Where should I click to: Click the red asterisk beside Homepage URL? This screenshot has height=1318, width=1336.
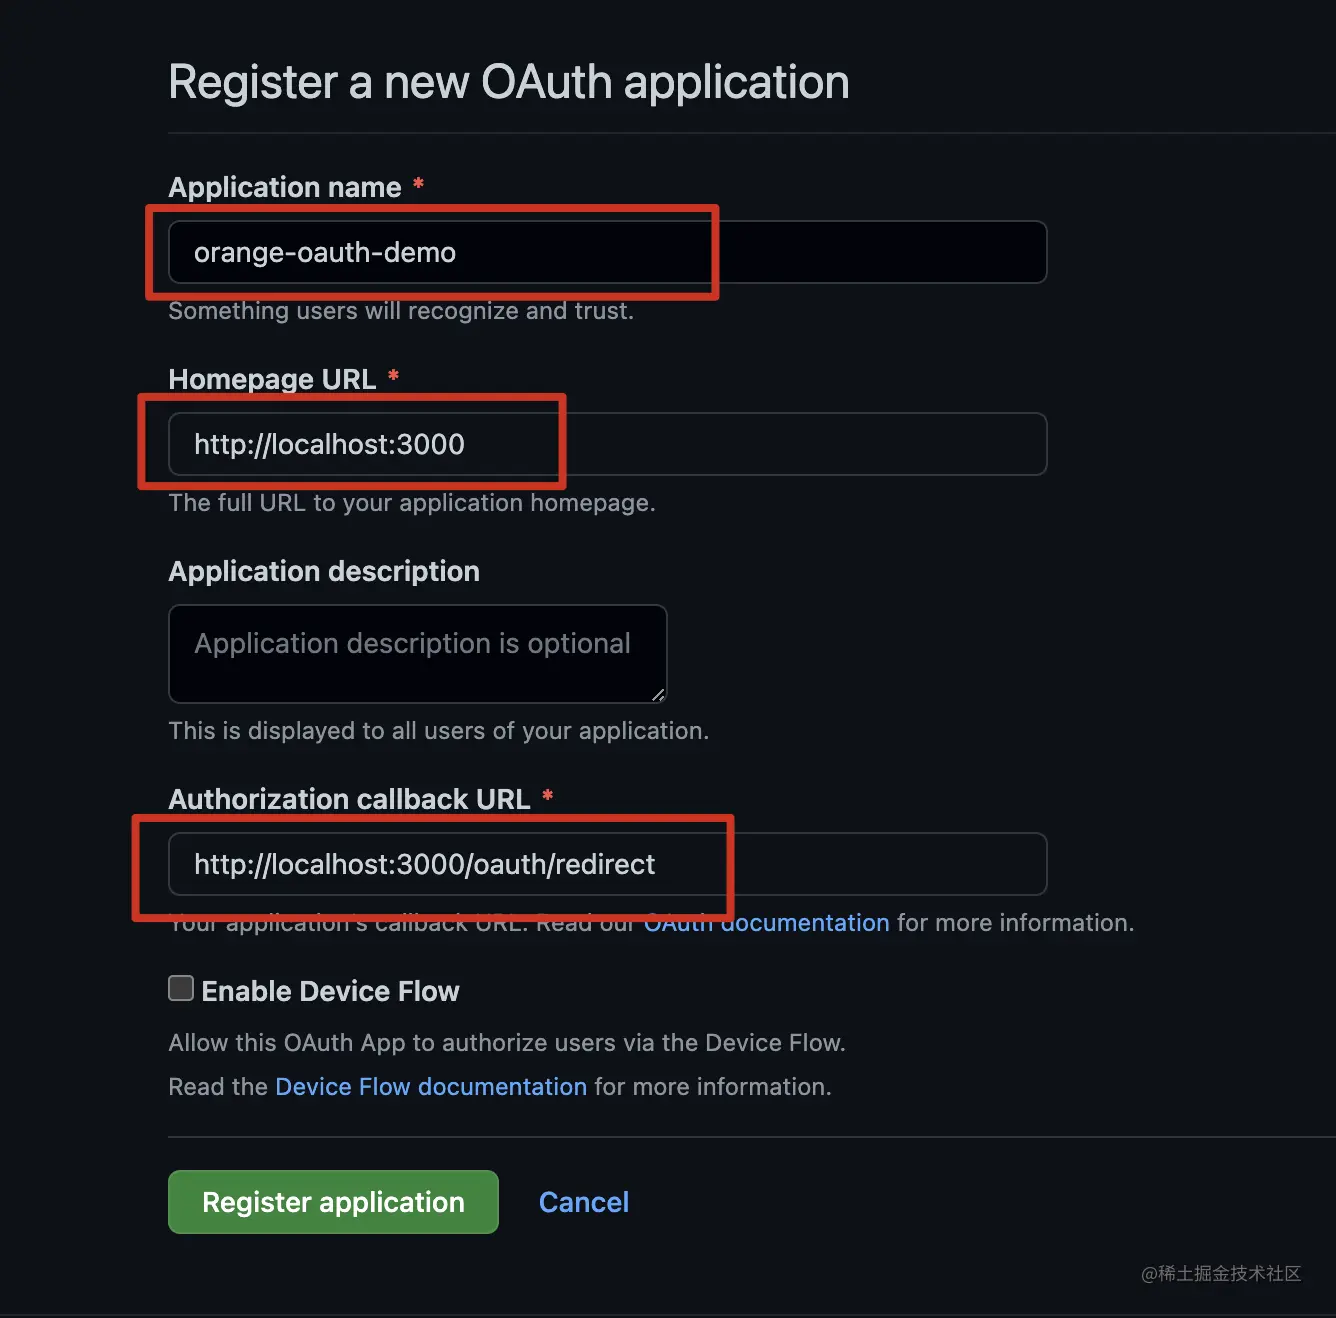393,378
